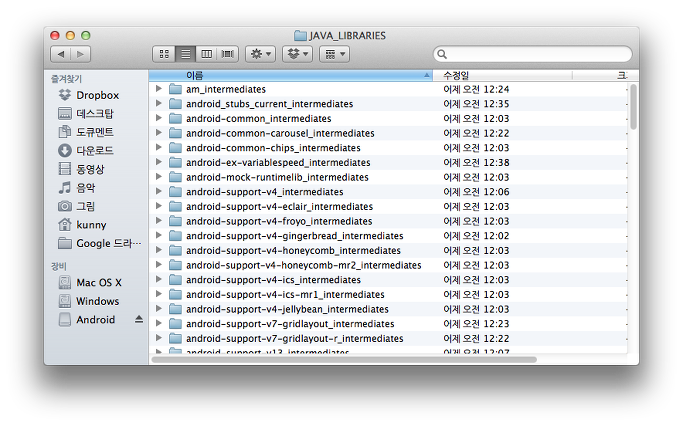Open the Dropbox toolbar menu
The height and width of the screenshot is (426, 683).
click(298, 54)
